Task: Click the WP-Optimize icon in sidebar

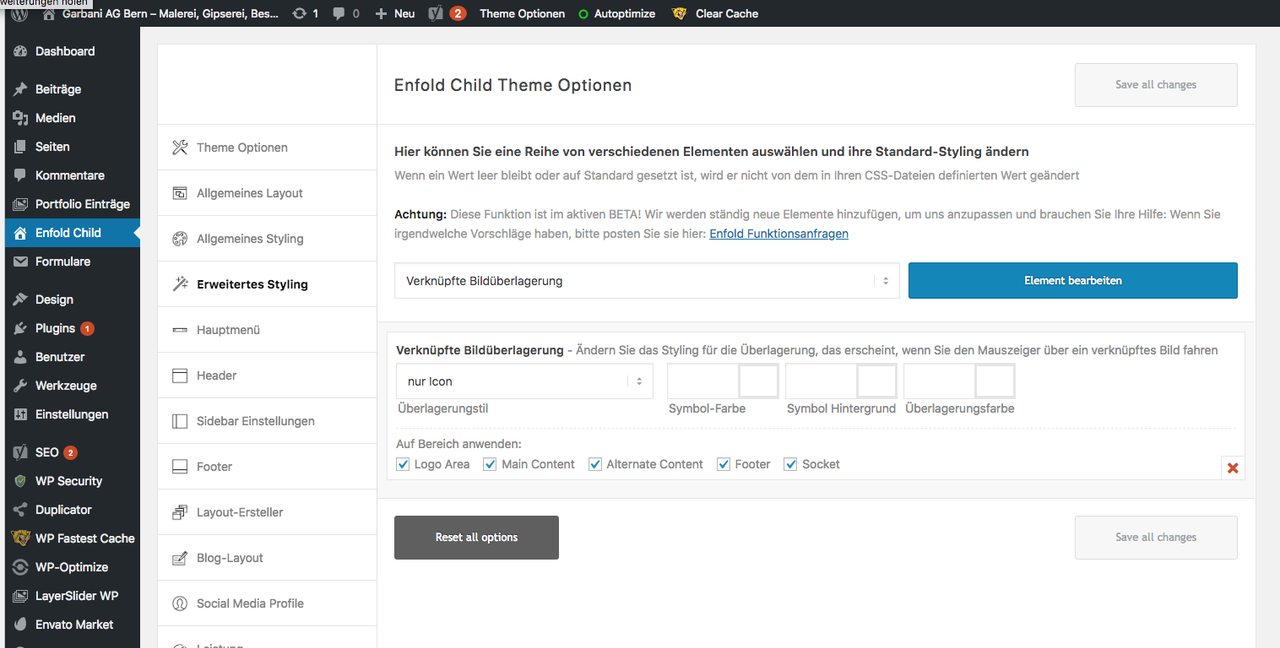Action: tap(20, 567)
